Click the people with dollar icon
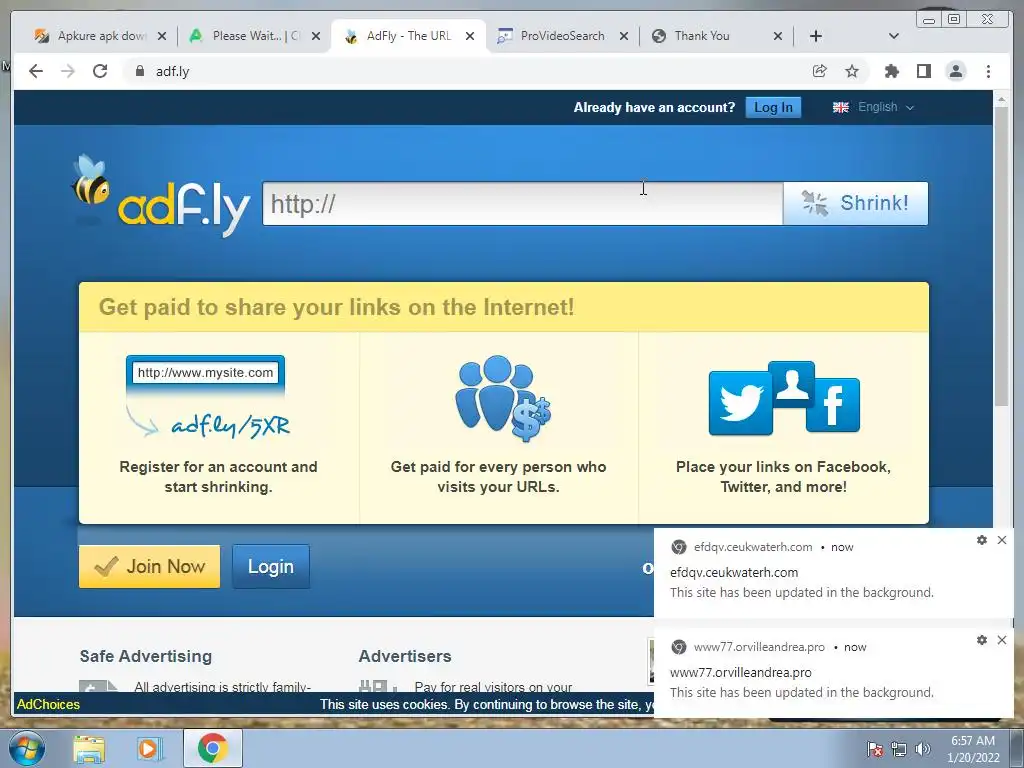 coord(503,398)
